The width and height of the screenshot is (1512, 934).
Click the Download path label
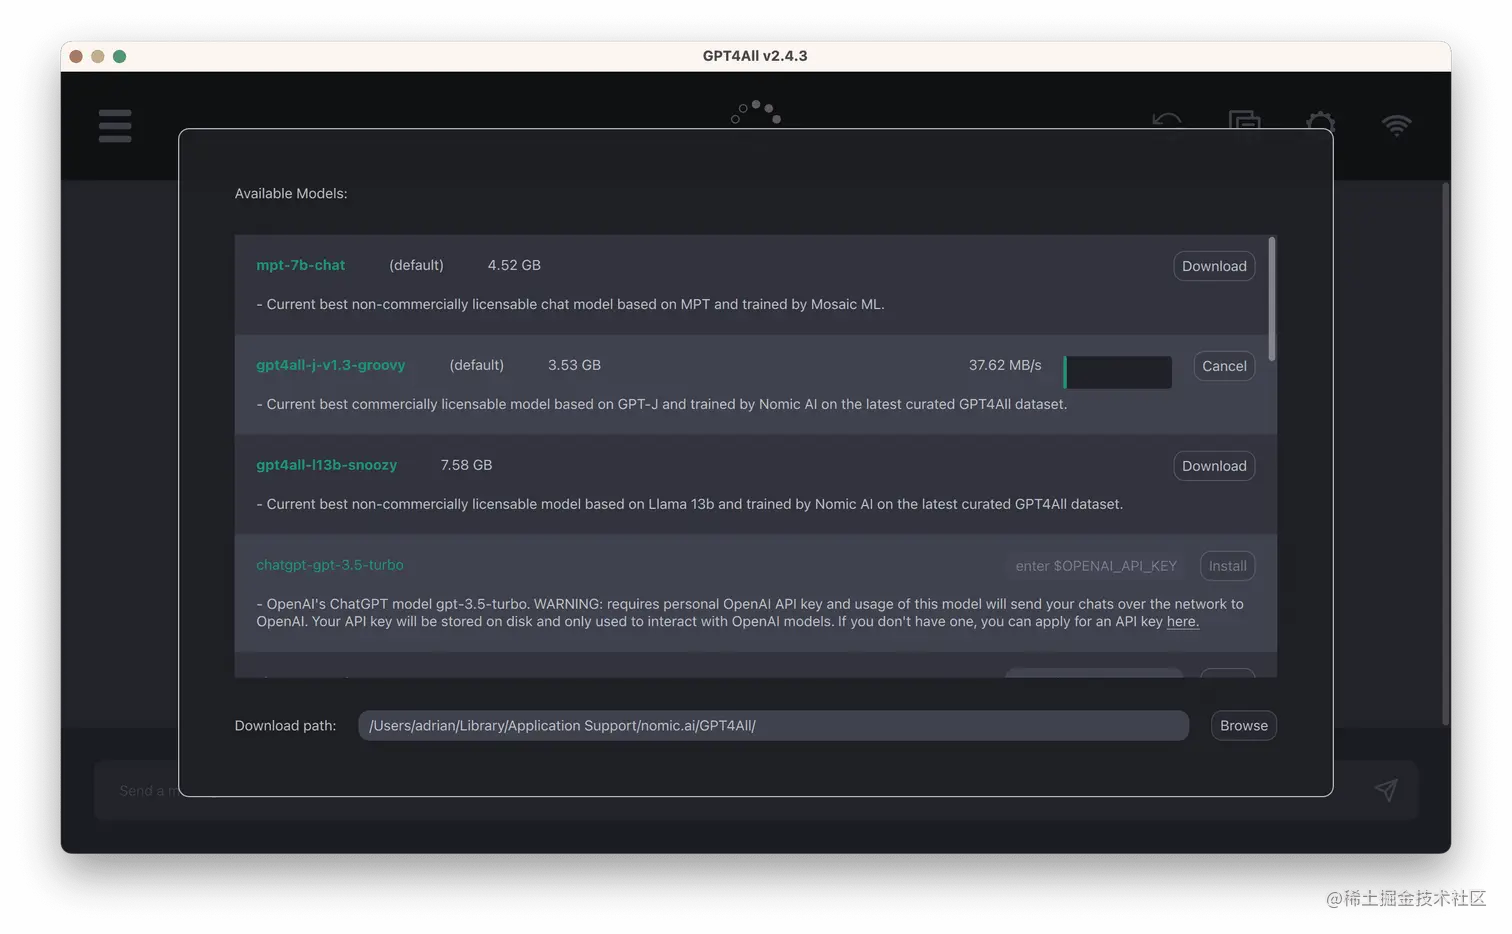pyautogui.click(x=285, y=726)
